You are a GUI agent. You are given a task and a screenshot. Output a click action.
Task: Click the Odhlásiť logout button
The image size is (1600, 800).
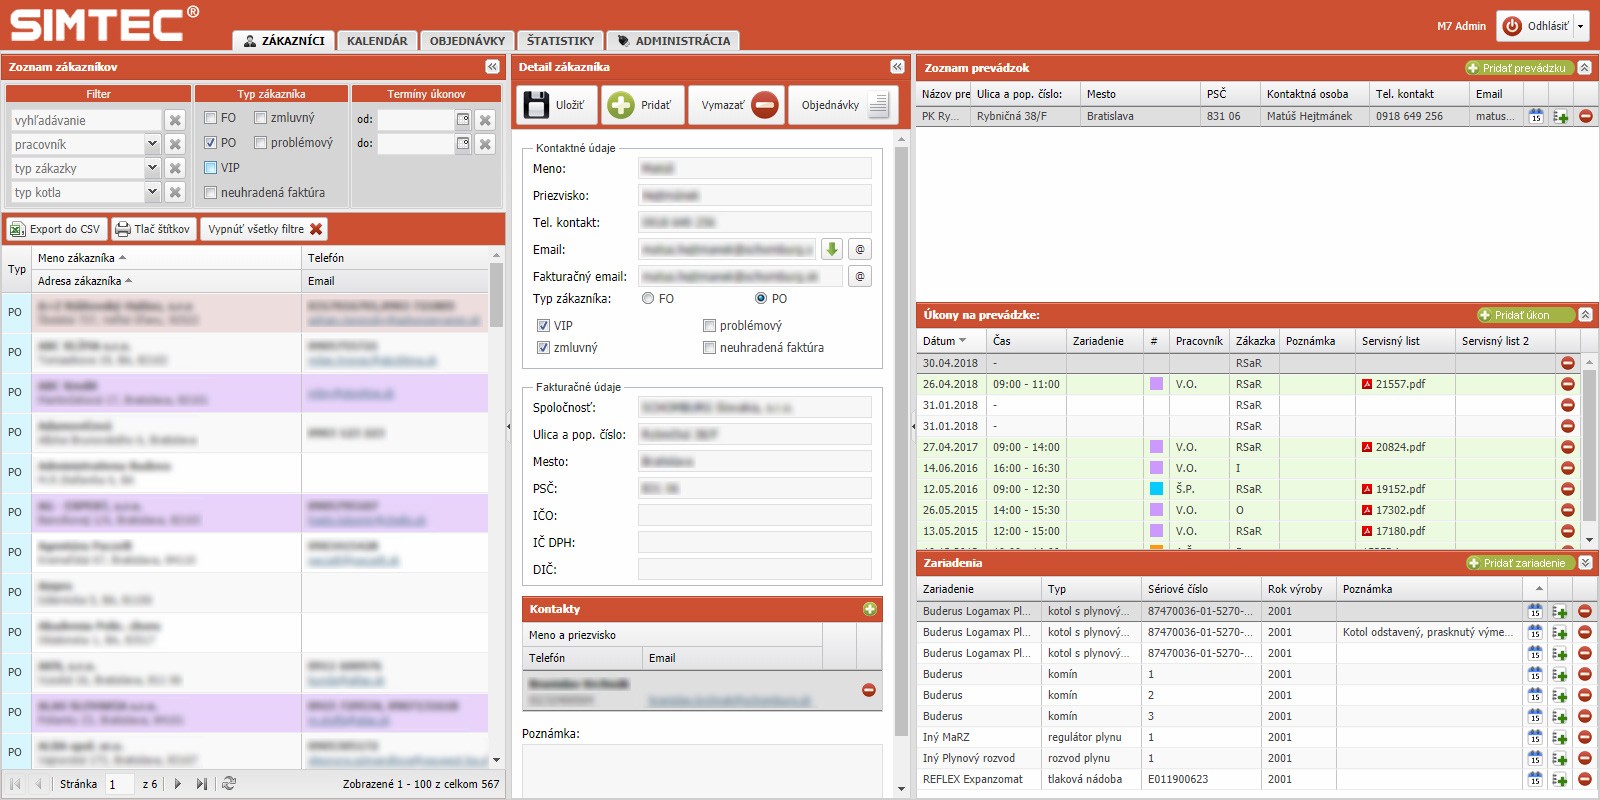click(x=1536, y=26)
